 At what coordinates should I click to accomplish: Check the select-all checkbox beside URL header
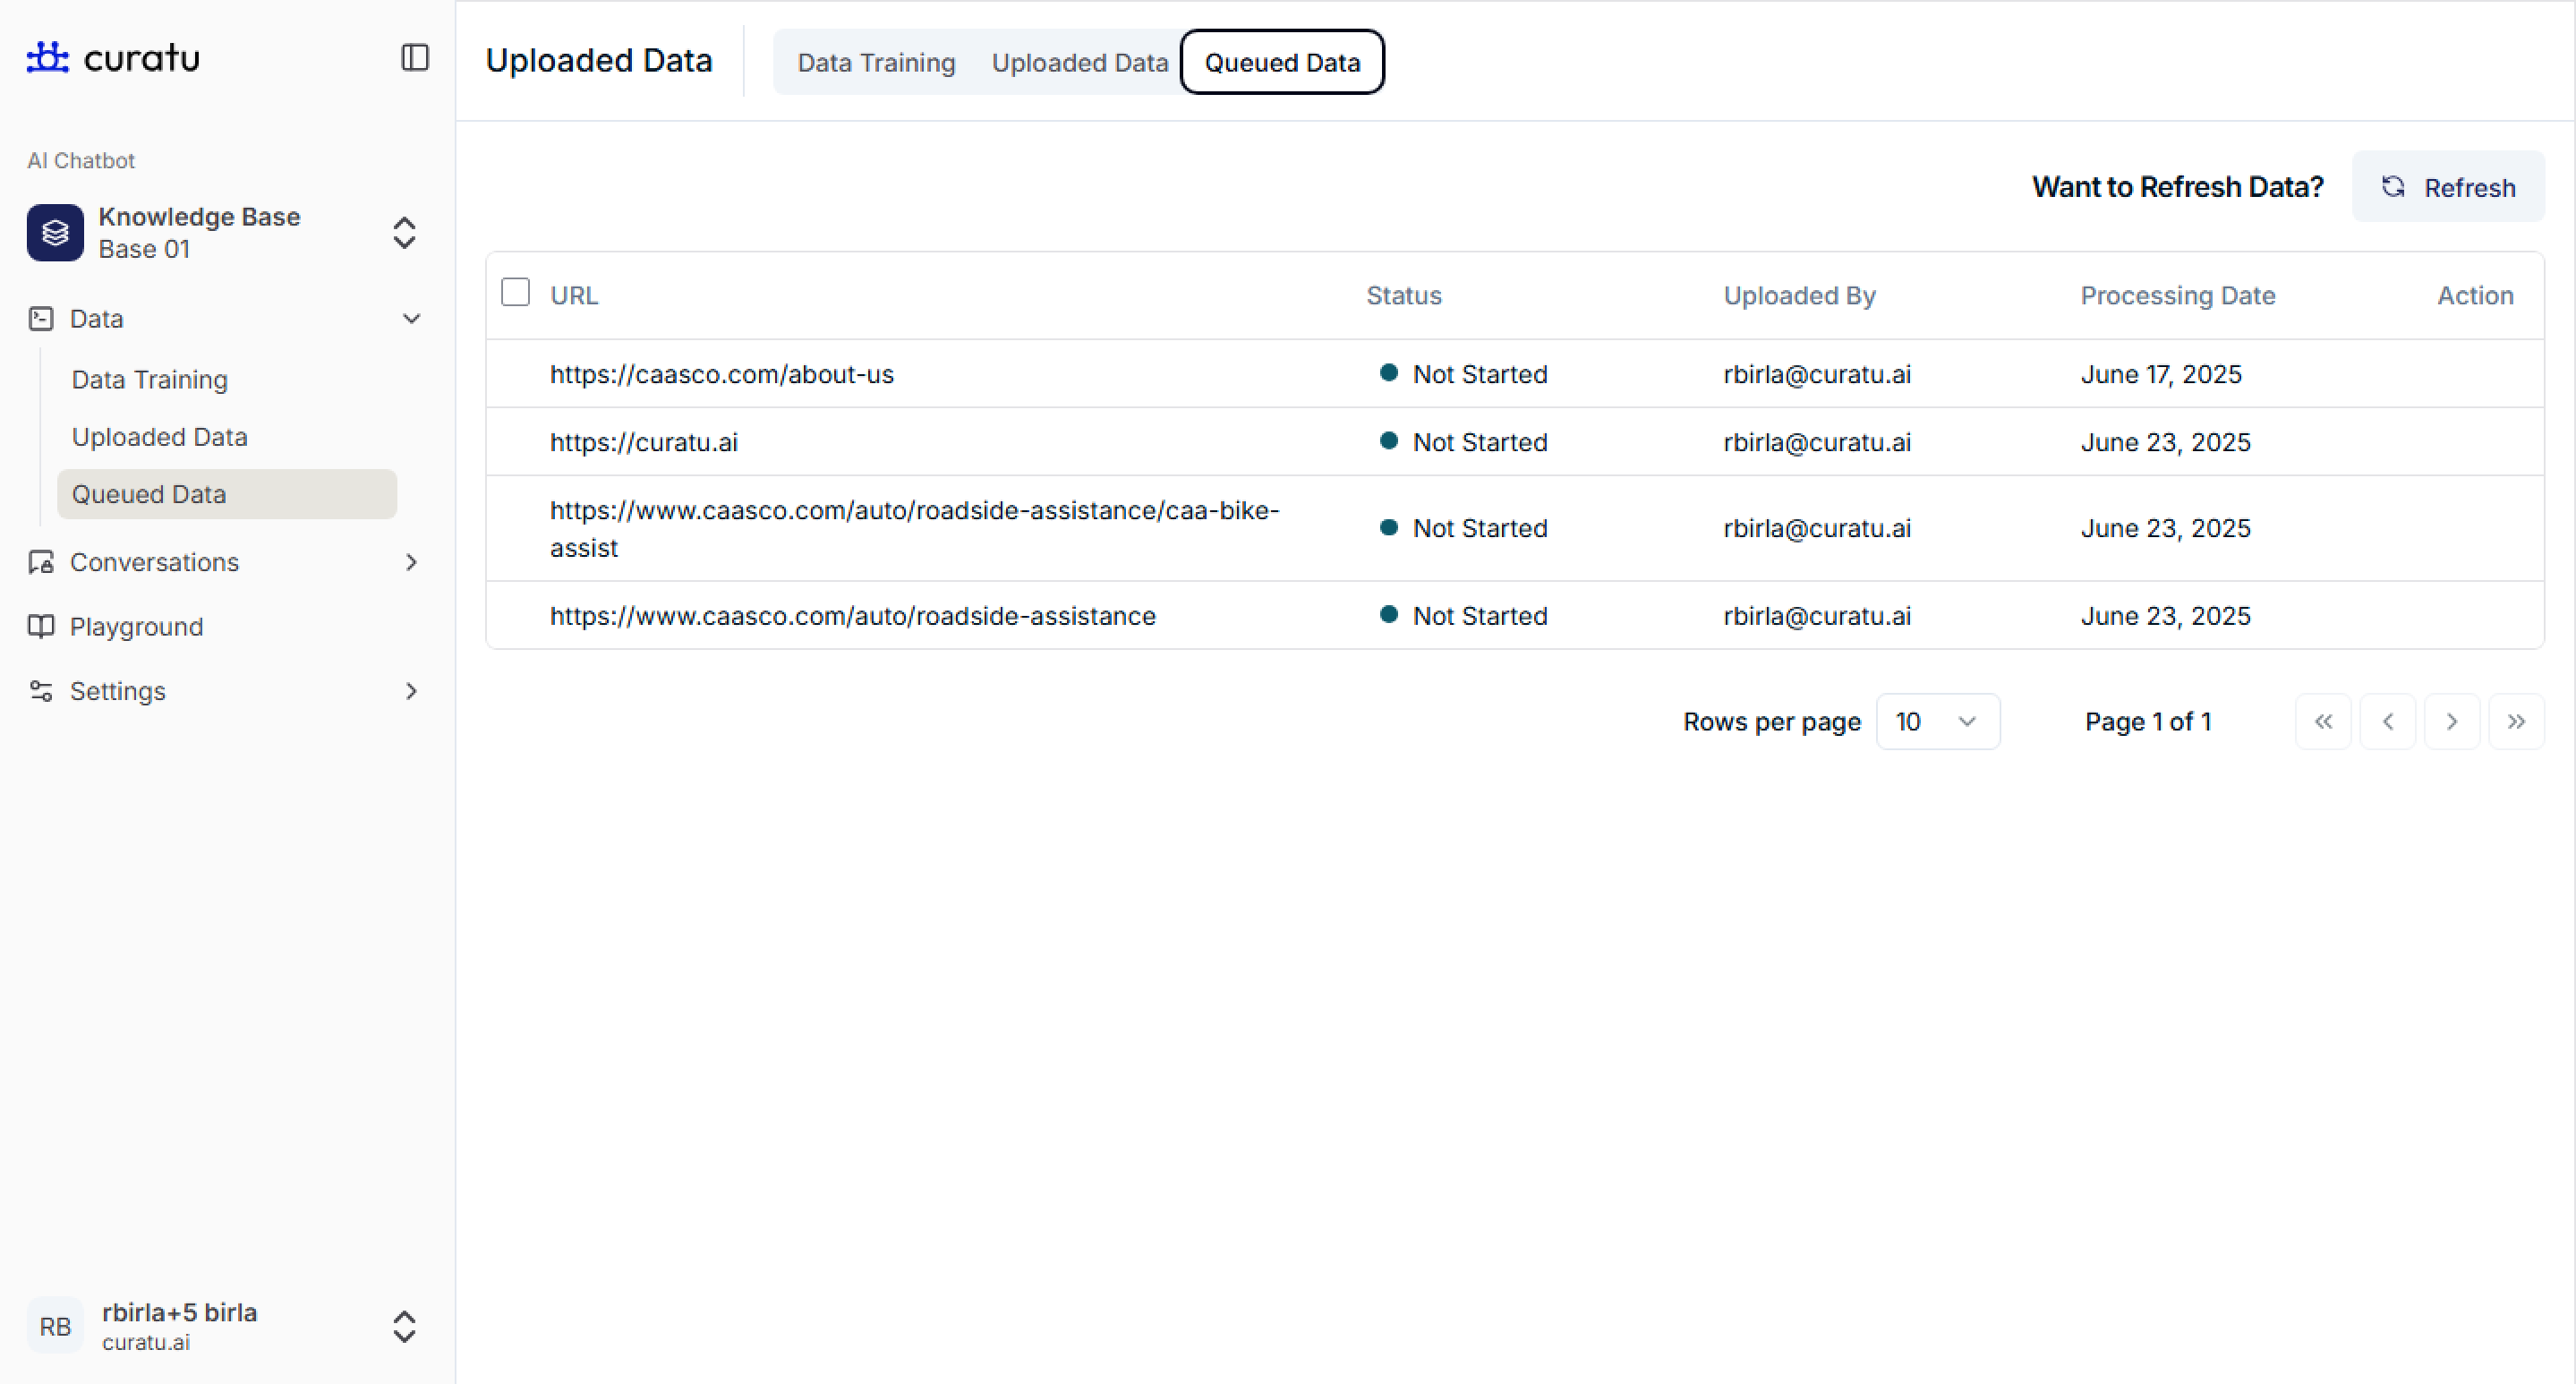click(x=515, y=292)
